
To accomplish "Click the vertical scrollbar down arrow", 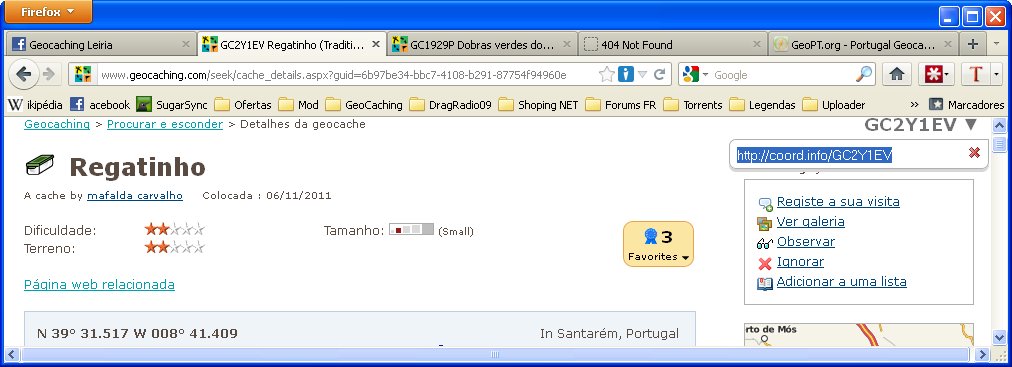I will tap(999, 337).
